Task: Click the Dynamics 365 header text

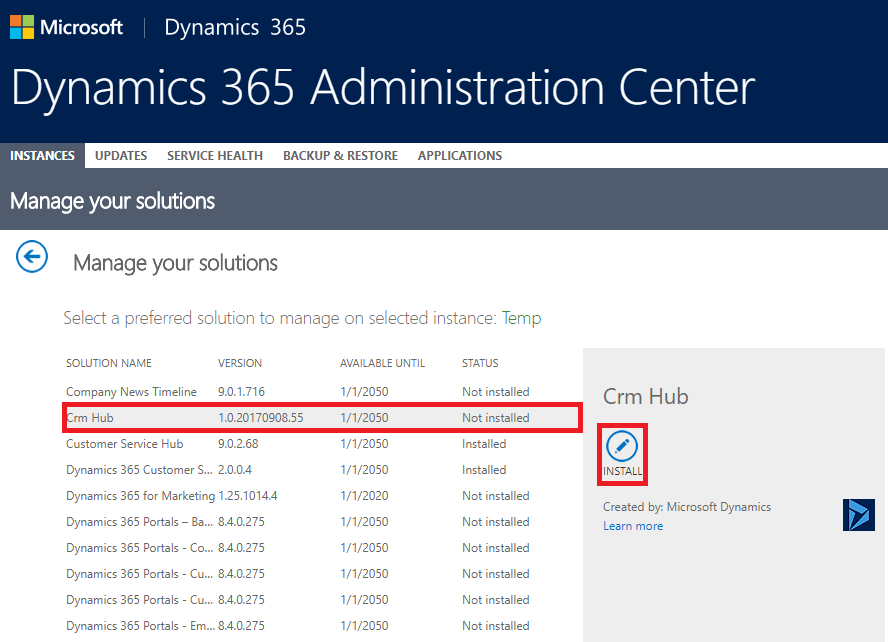Action: pyautogui.click(x=235, y=27)
